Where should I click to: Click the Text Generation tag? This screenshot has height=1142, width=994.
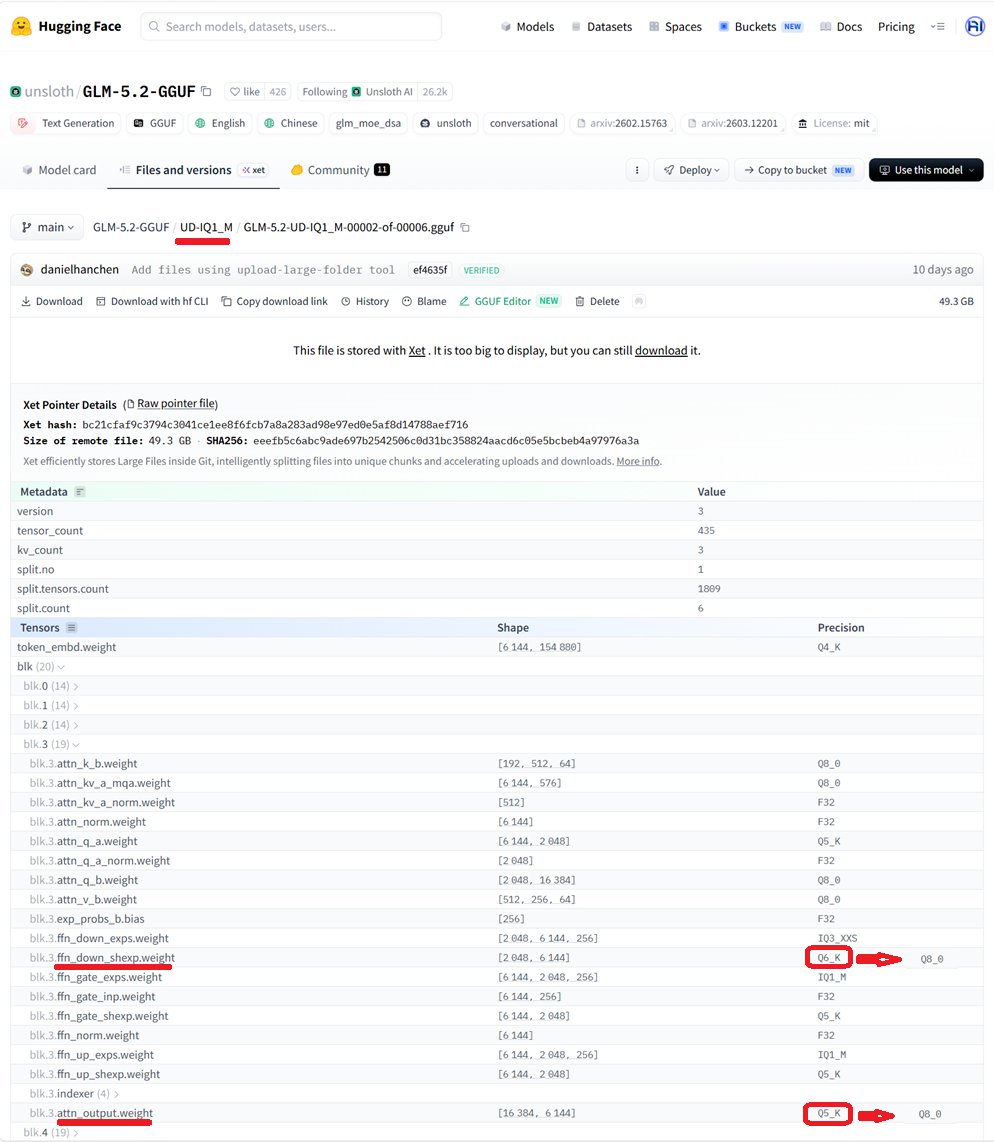[x=66, y=123]
